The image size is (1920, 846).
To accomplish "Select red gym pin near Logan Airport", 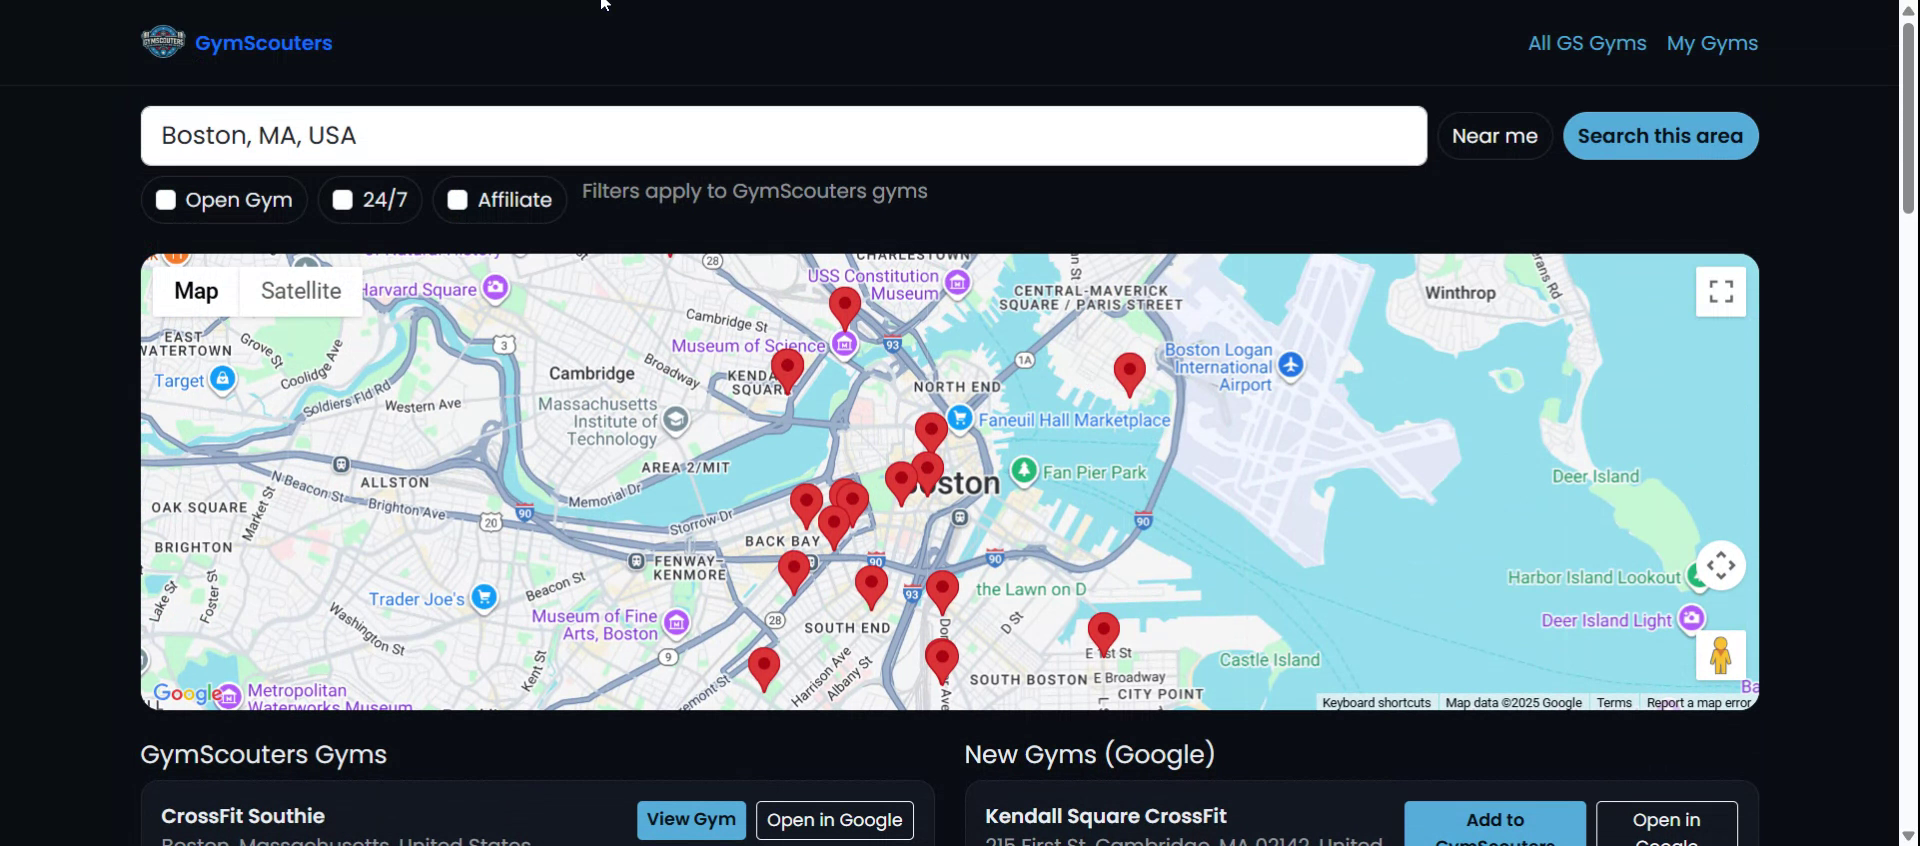I will click(1129, 374).
